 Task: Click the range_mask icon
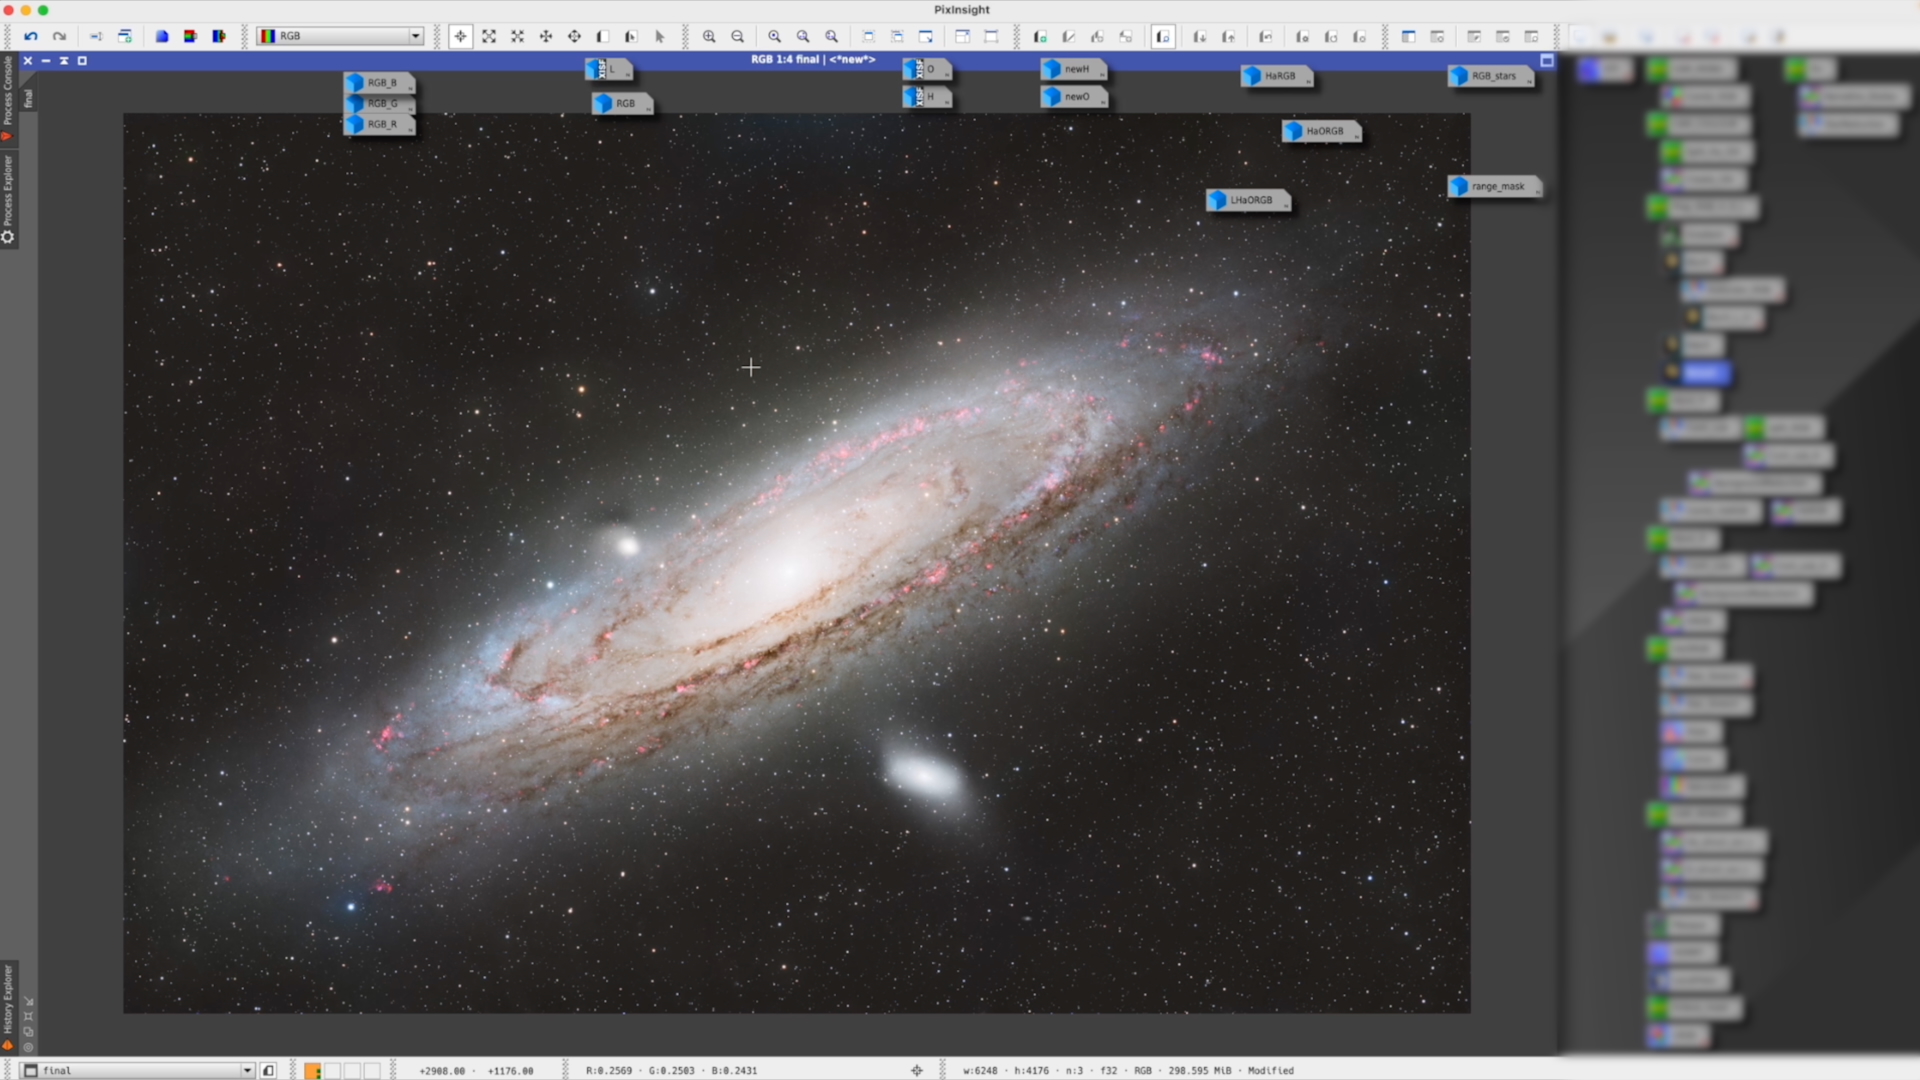1494,186
